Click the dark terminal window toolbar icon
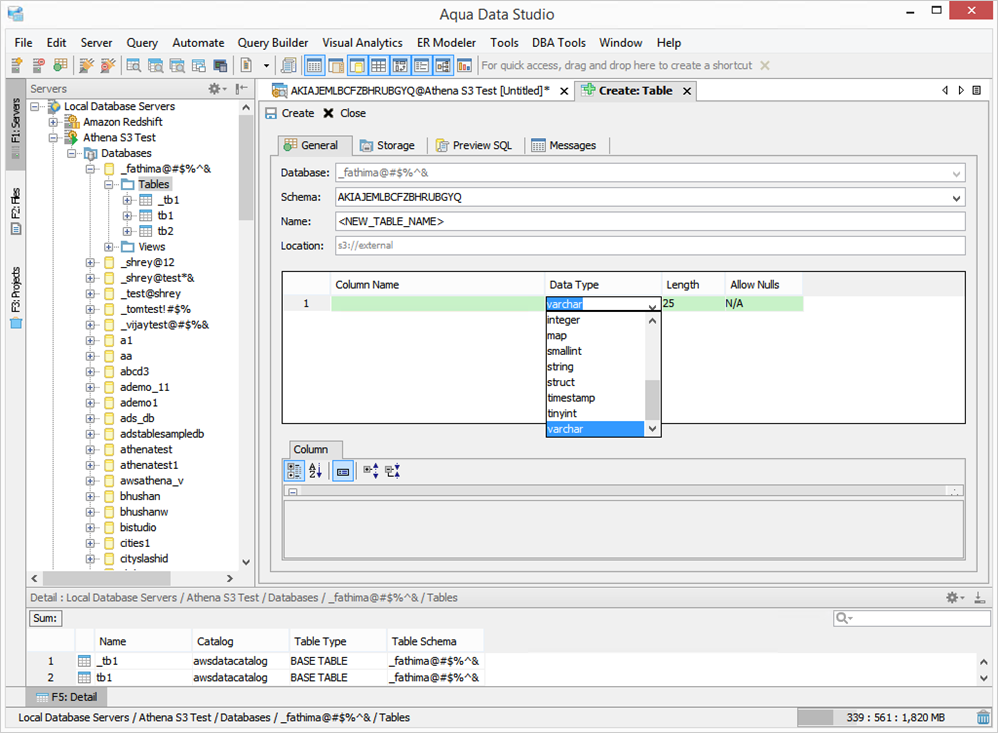The image size is (998, 733). [220, 65]
